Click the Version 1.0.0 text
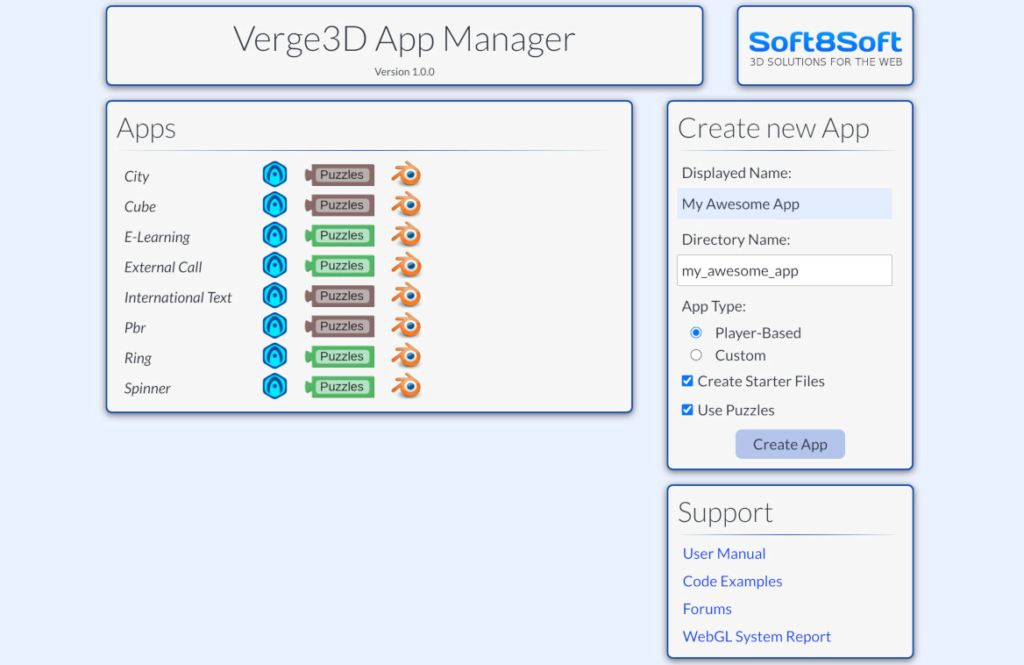 404,72
